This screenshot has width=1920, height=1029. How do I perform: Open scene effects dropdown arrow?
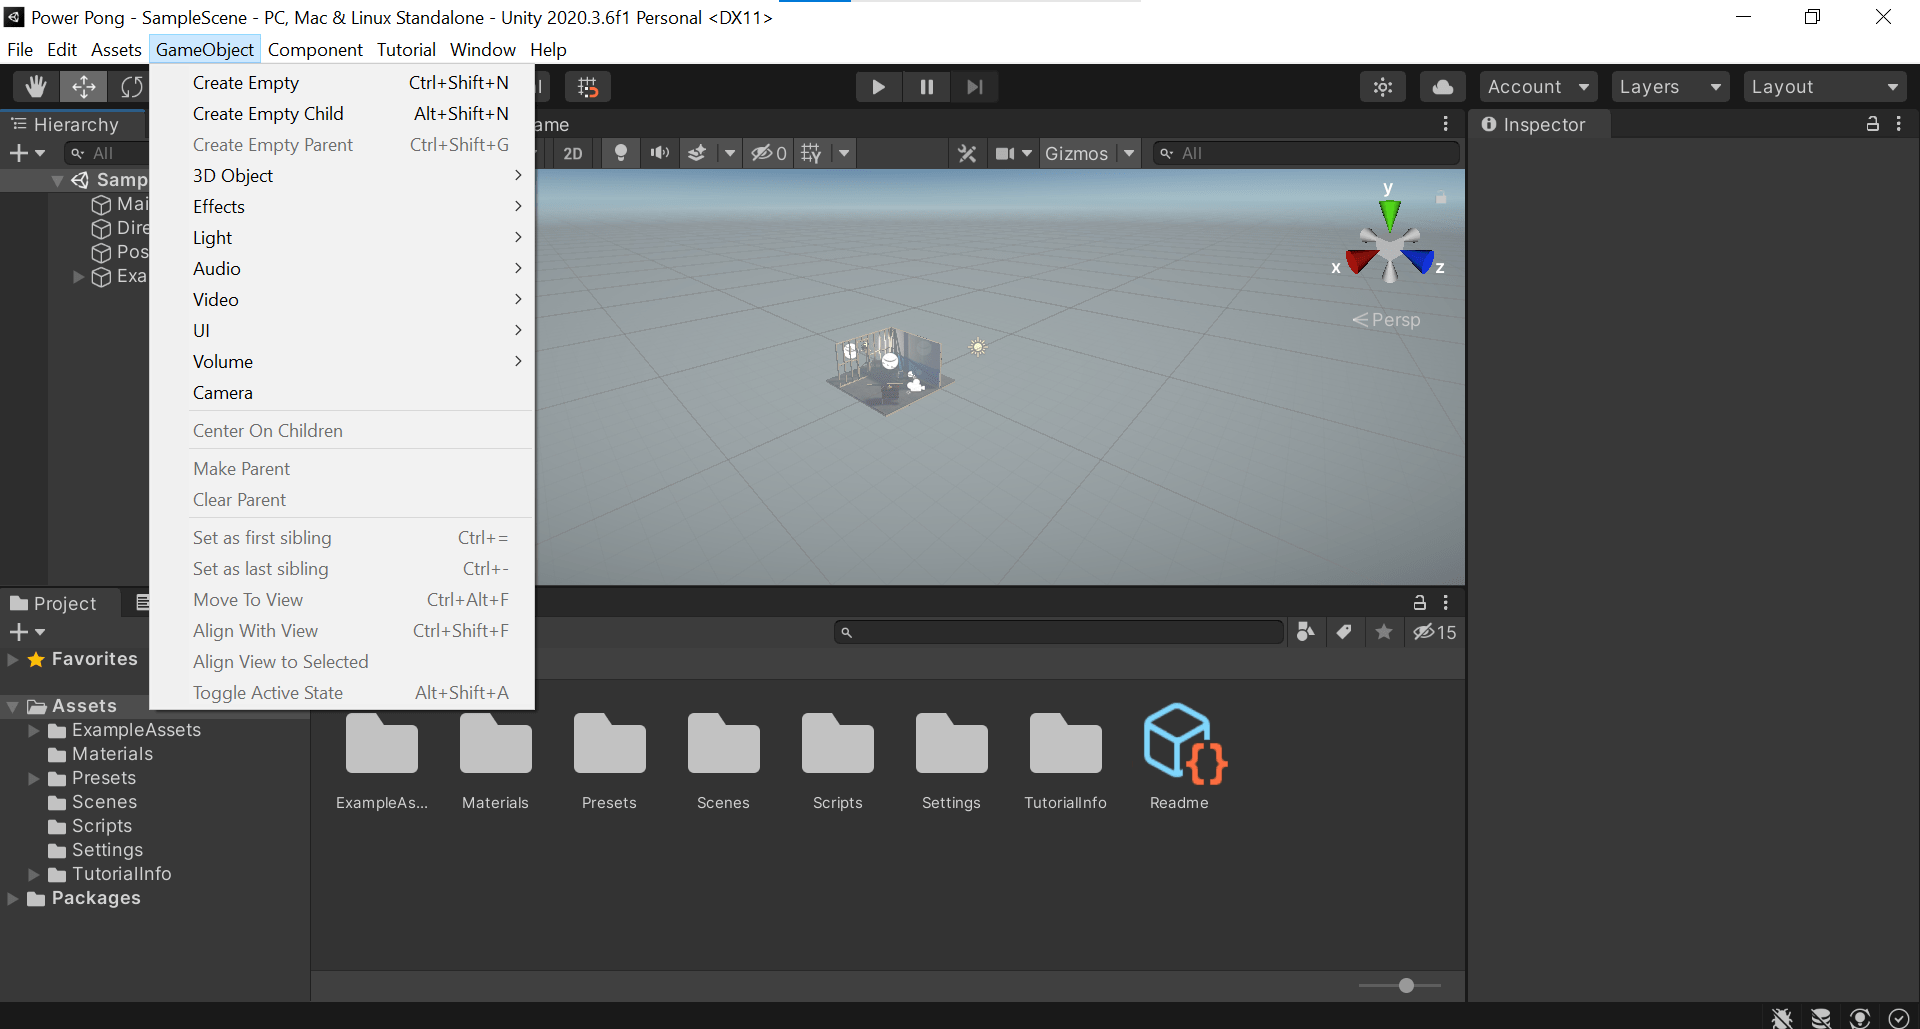pos(730,153)
